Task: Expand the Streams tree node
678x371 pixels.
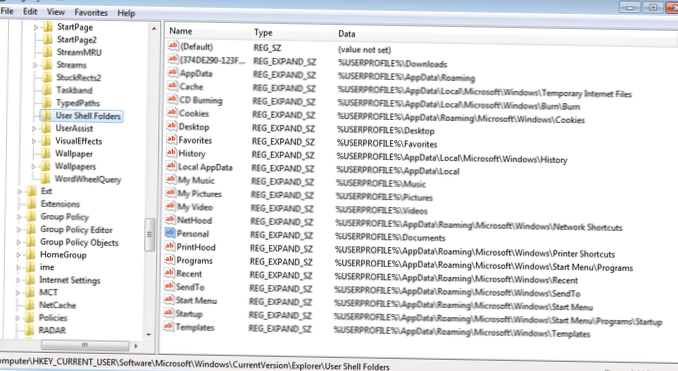Action: point(35,65)
